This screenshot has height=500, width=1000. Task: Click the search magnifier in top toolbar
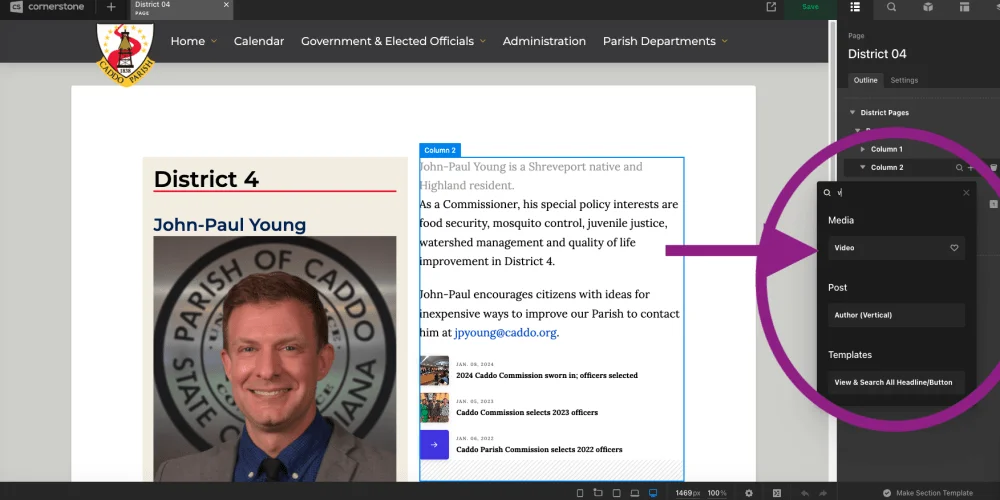(x=891, y=7)
